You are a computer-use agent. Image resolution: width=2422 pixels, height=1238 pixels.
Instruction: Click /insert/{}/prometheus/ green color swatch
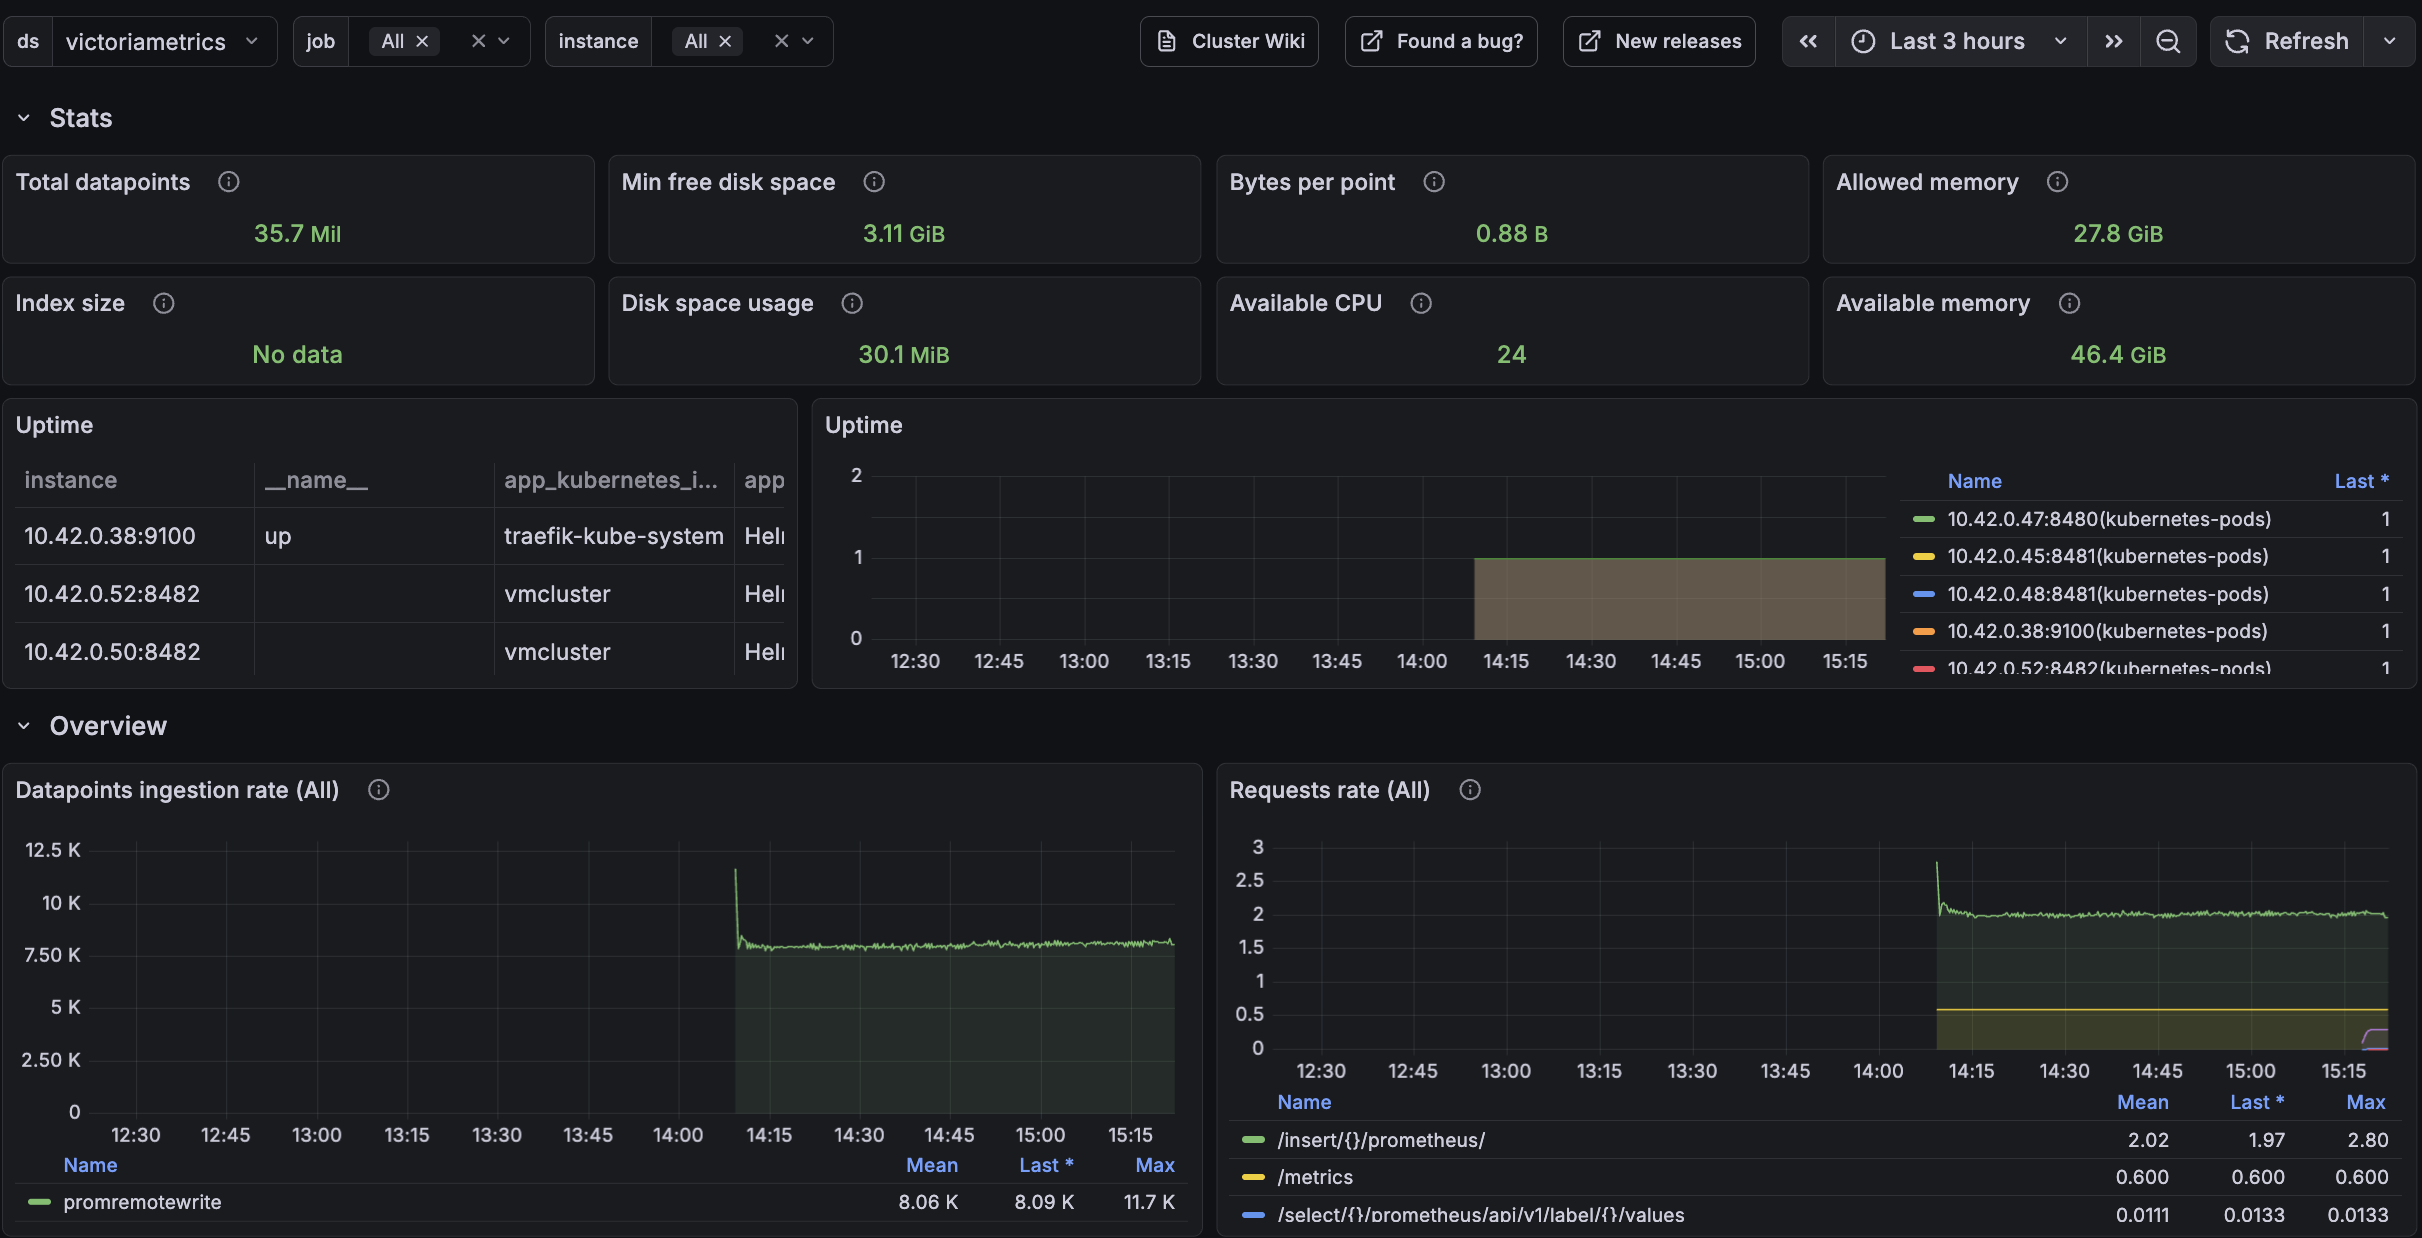pyautogui.click(x=1253, y=1140)
